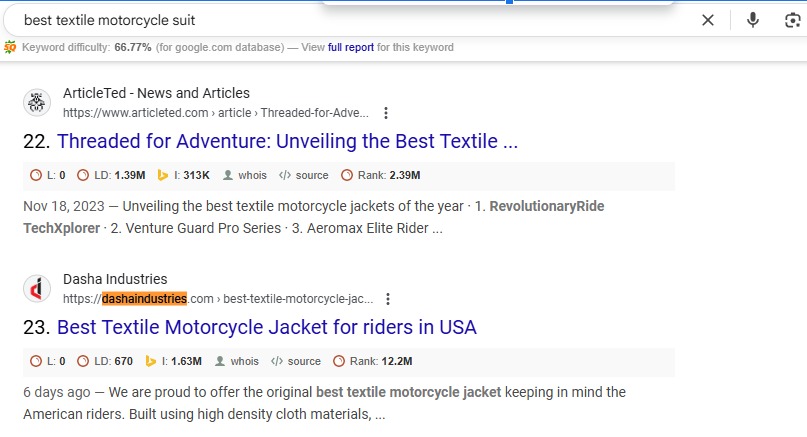Click the Bing index icon showing 1.63M
The height and width of the screenshot is (437, 807).
pyautogui.click(x=152, y=361)
